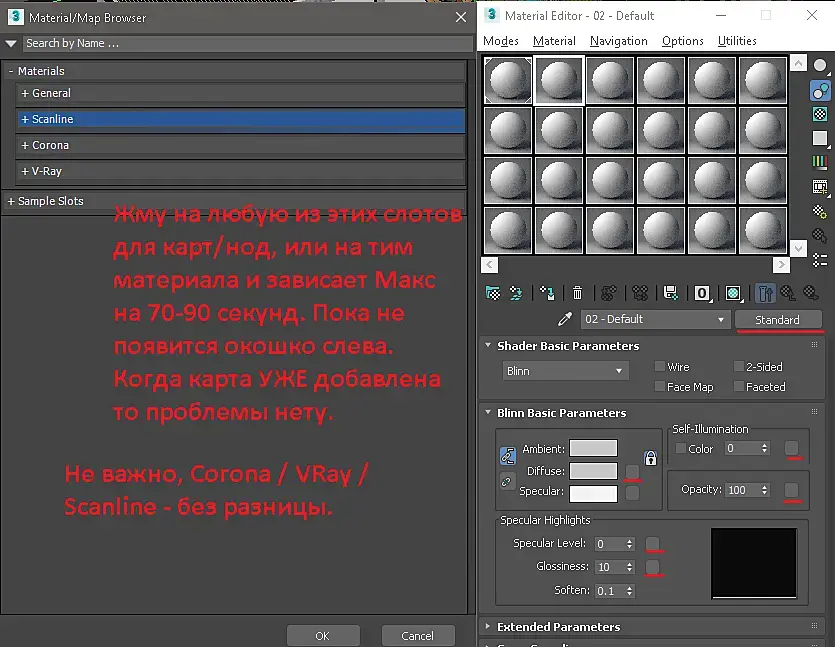
Task: Toggle the Ambient-Diffuse lock button
Action: [x=507, y=455]
